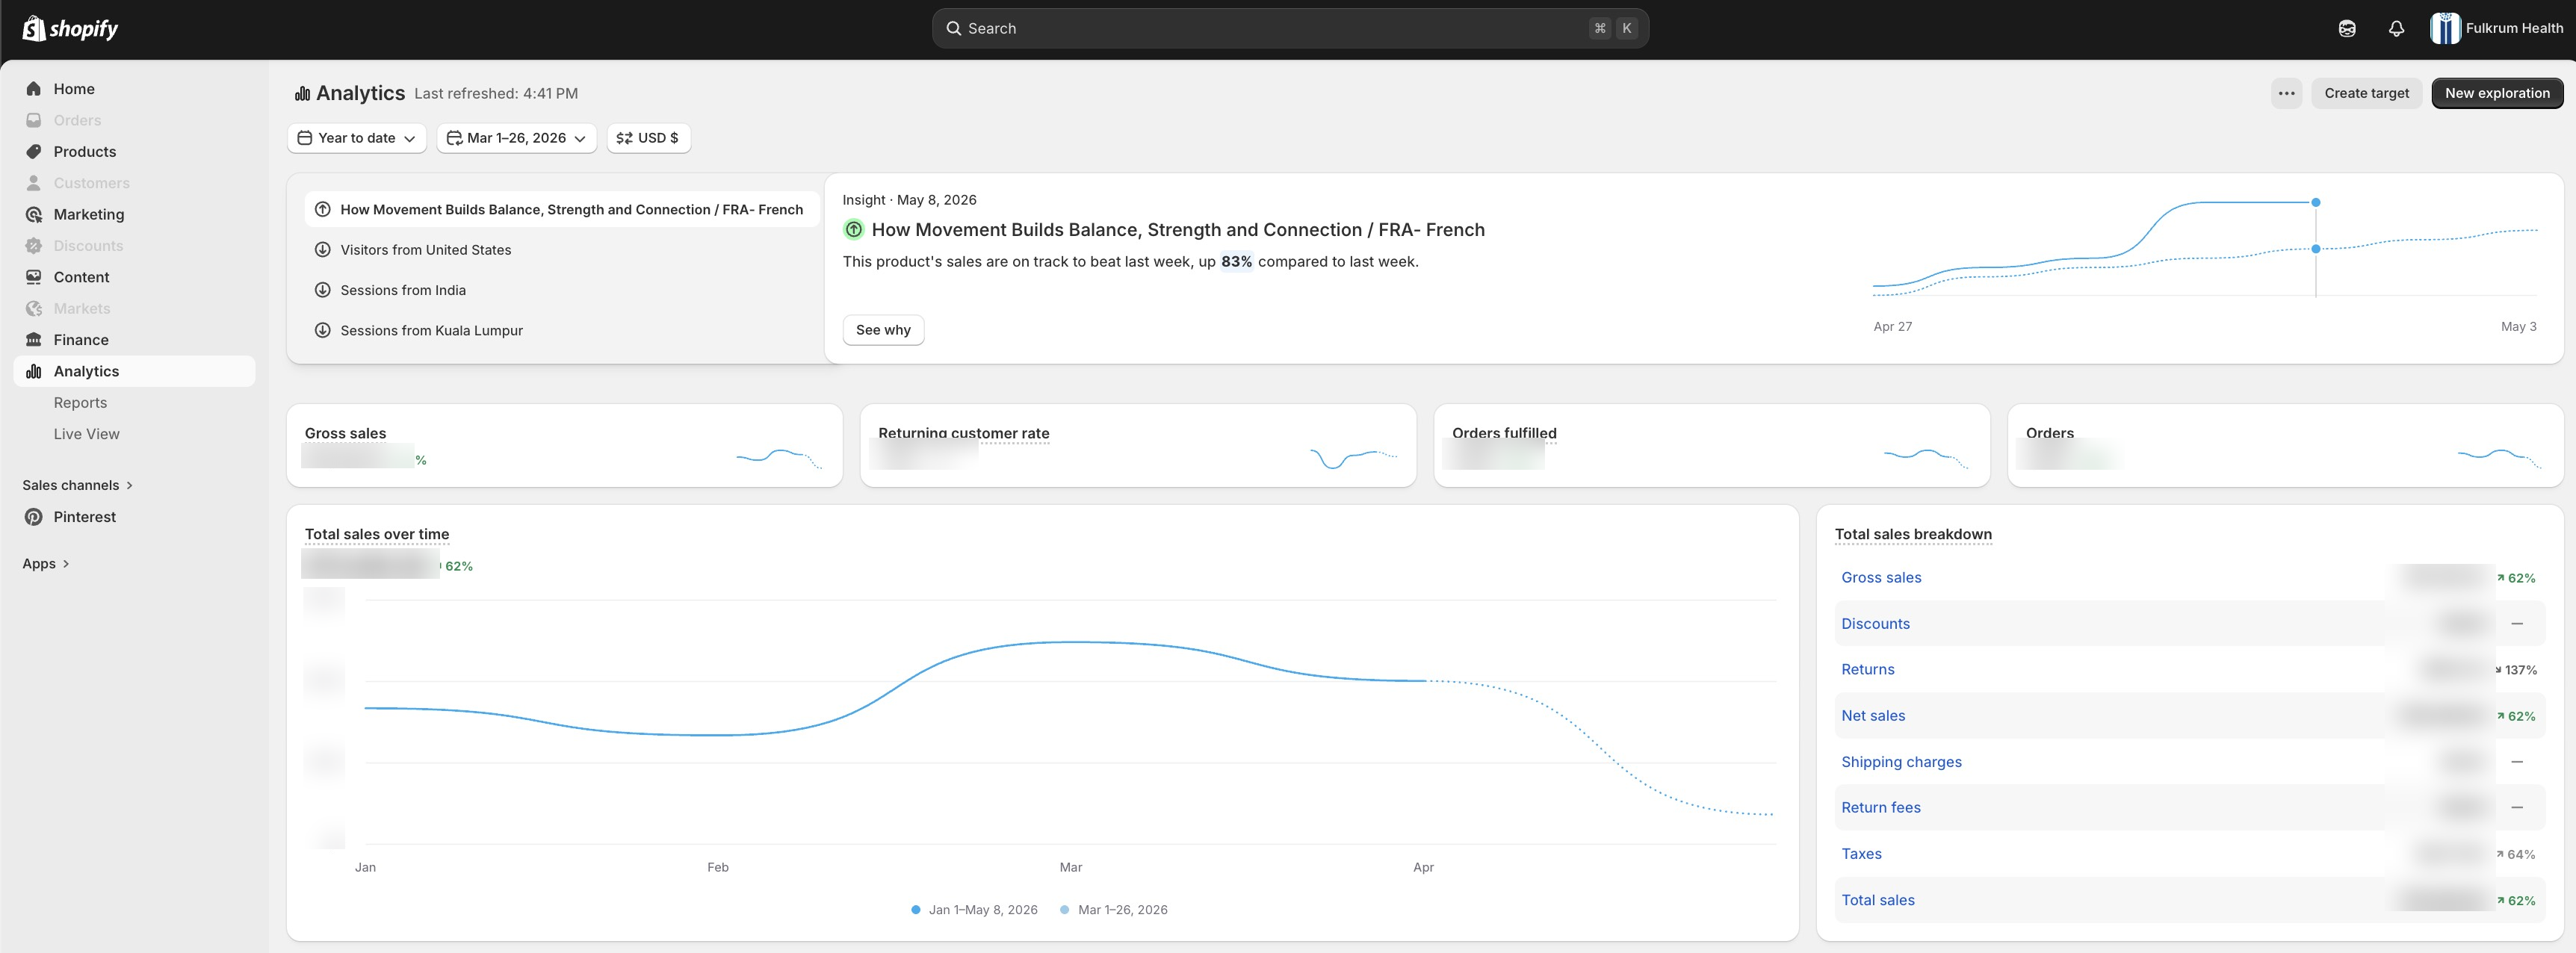Click down-arrow icon beside Visitors from United States
Screen dimensions: 2576x953
pos(322,250)
